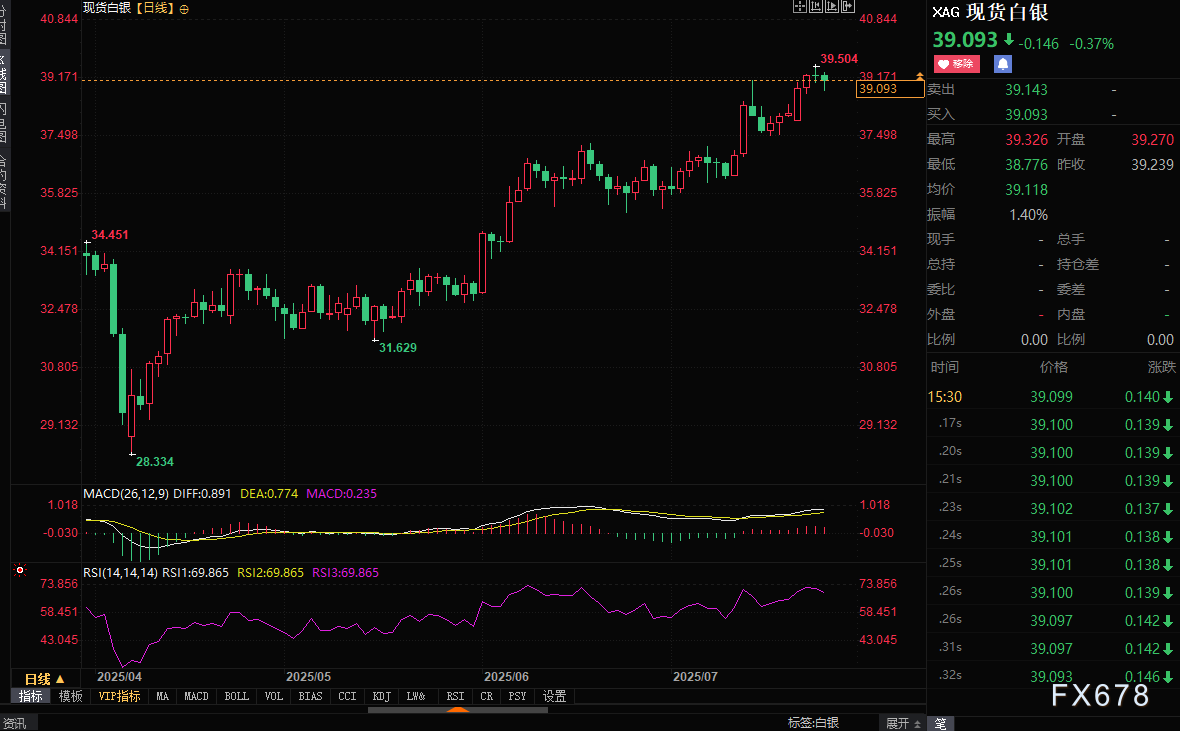
Task: Click the 资讯 news button
Action: pyautogui.click(x=14, y=723)
